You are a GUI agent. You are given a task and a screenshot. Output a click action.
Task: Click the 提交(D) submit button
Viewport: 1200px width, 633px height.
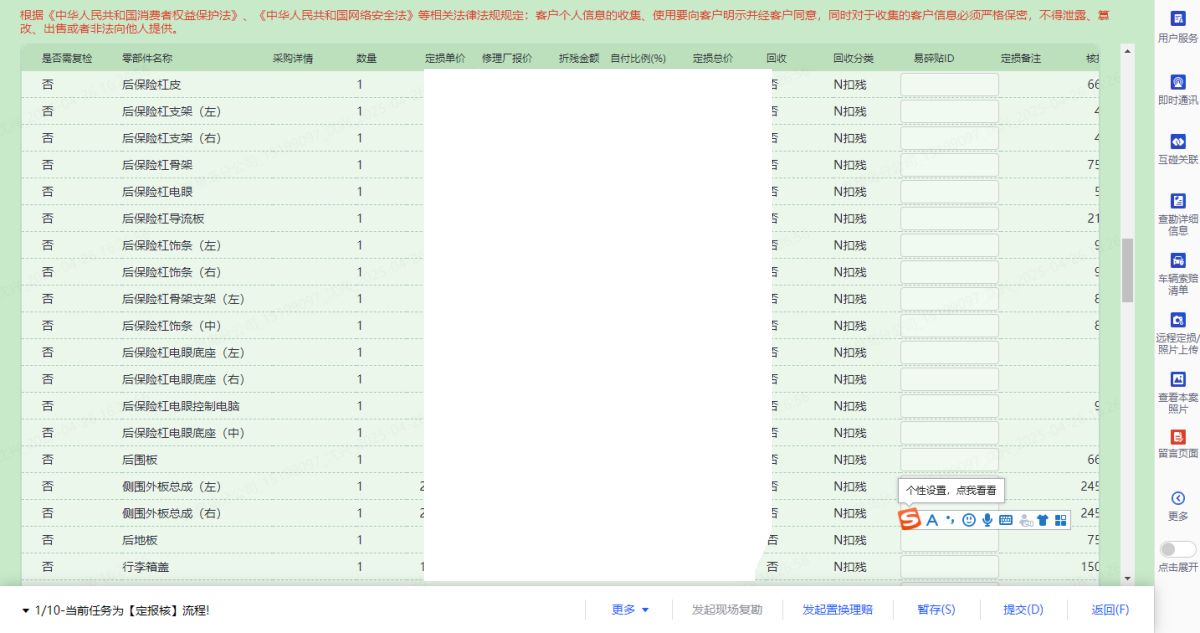coord(1023,610)
